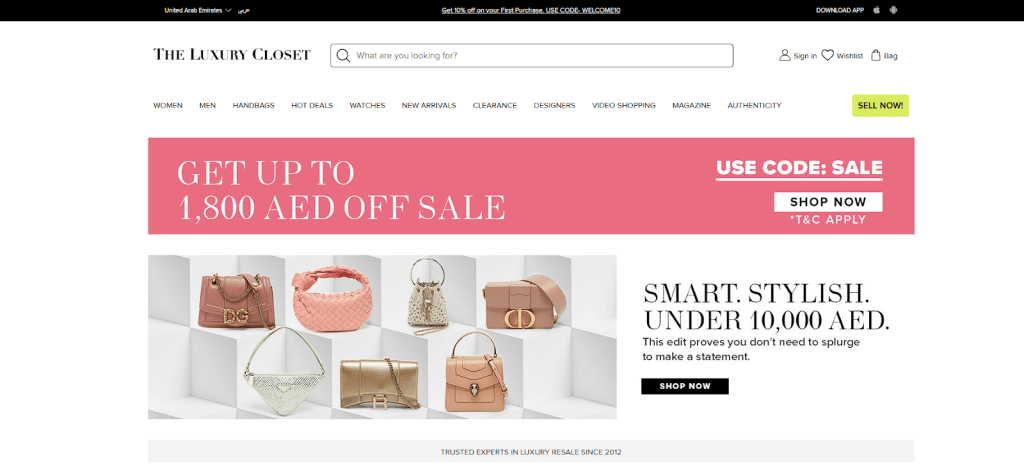
Task: Click Shop Now on the pink sale banner
Action: [x=828, y=202]
